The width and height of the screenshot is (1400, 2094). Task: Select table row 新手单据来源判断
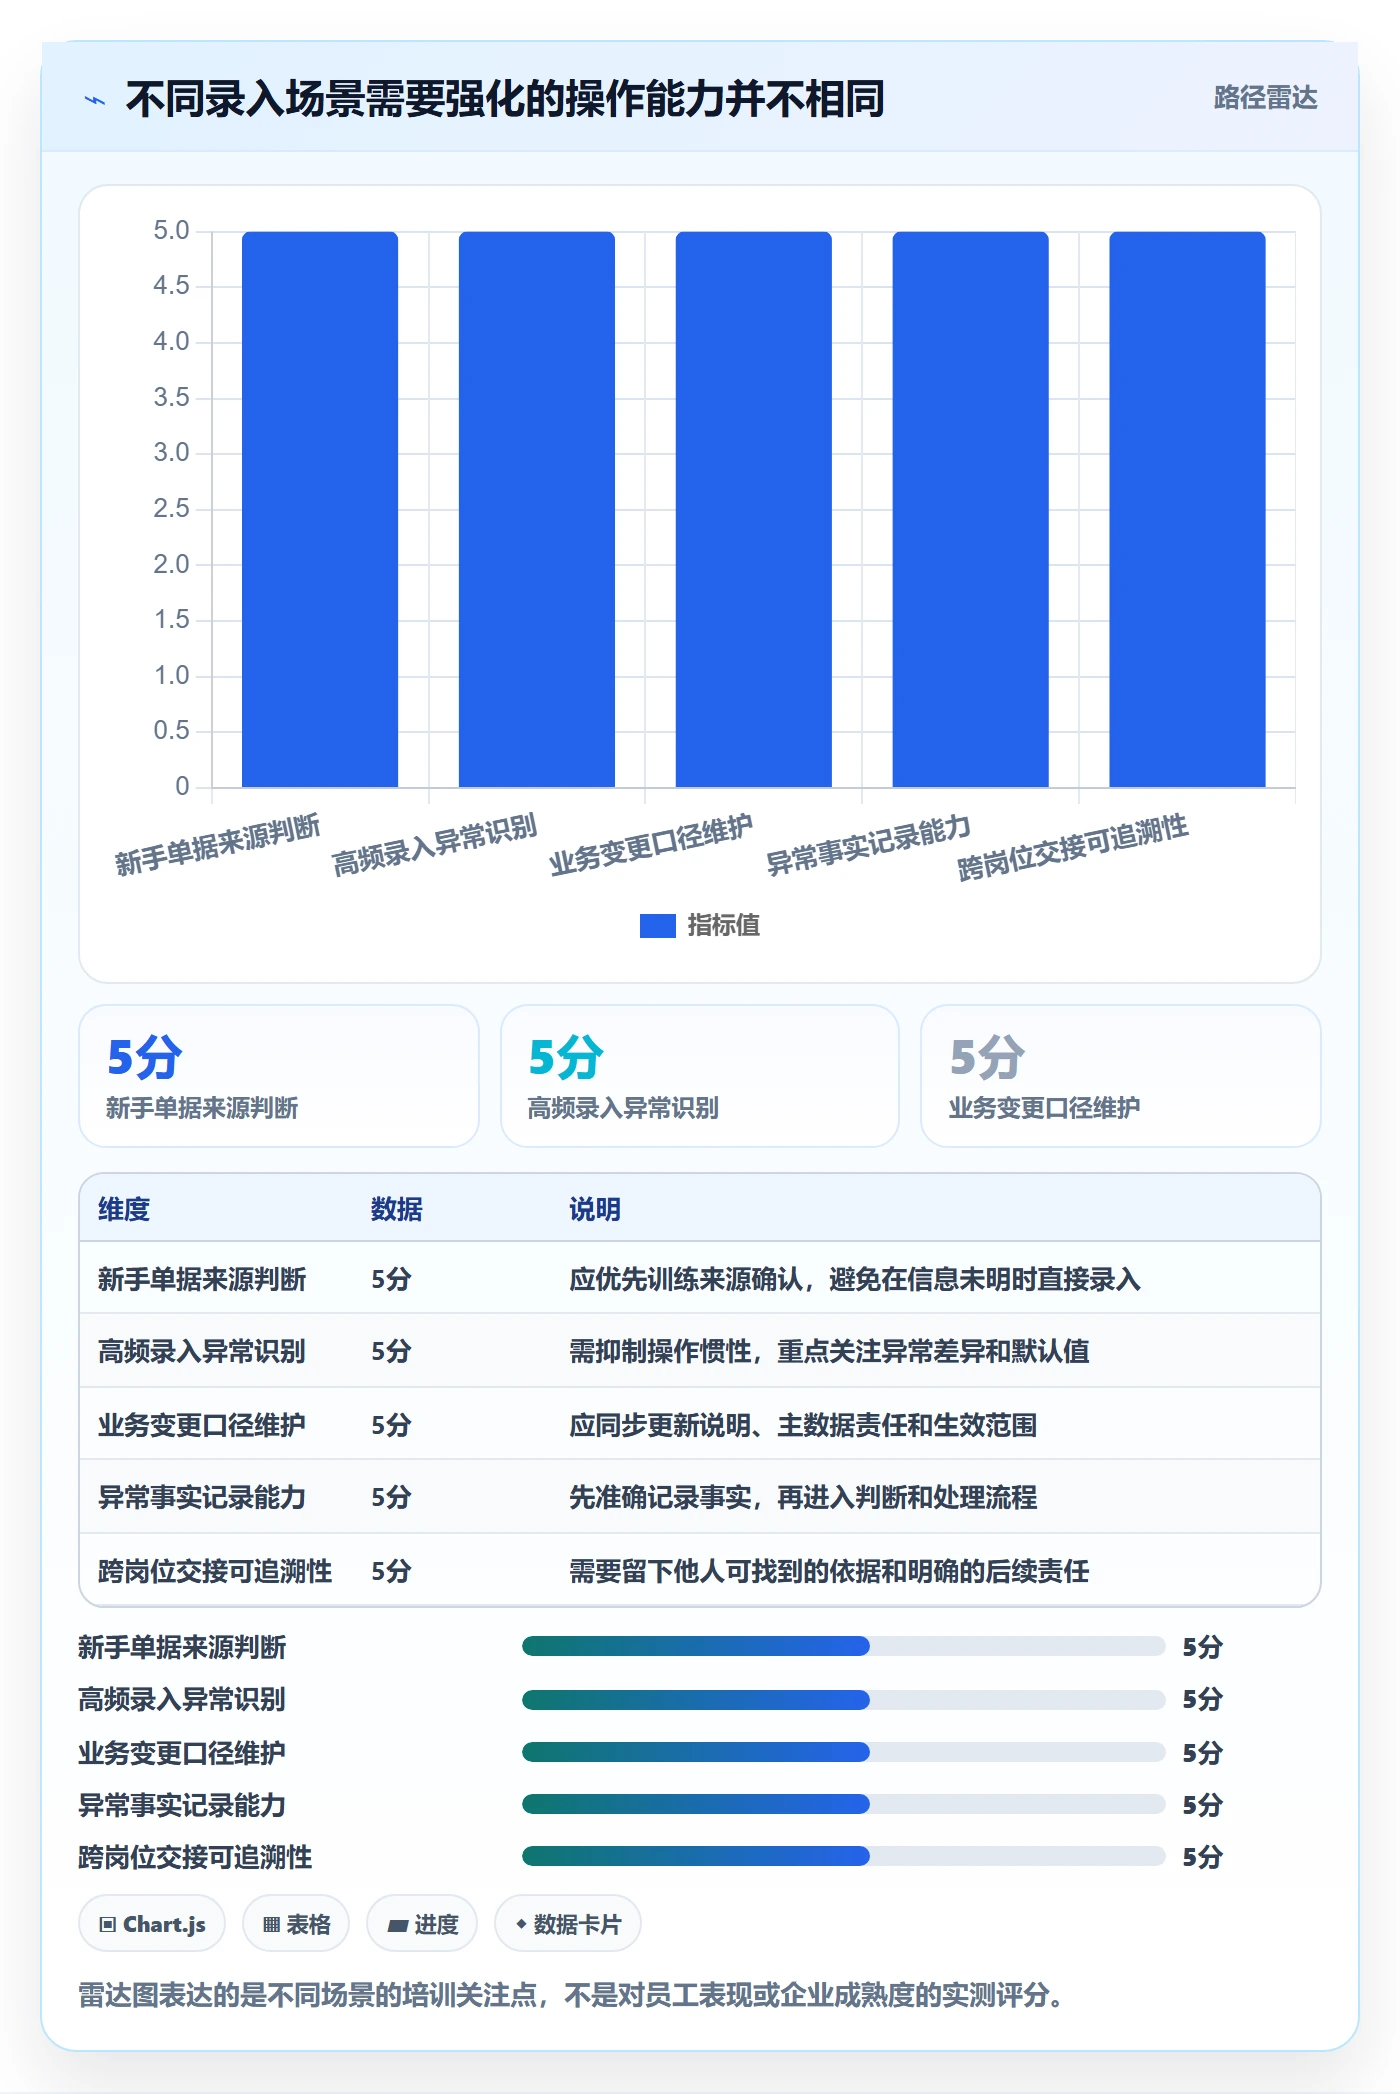click(700, 1278)
